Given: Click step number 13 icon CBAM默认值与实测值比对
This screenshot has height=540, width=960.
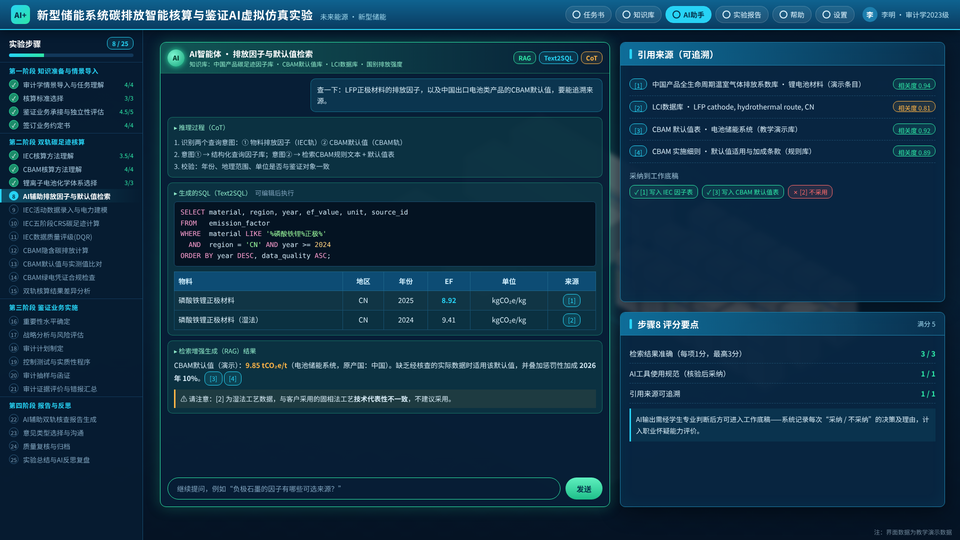Looking at the screenshot, I should click(13, 264).
